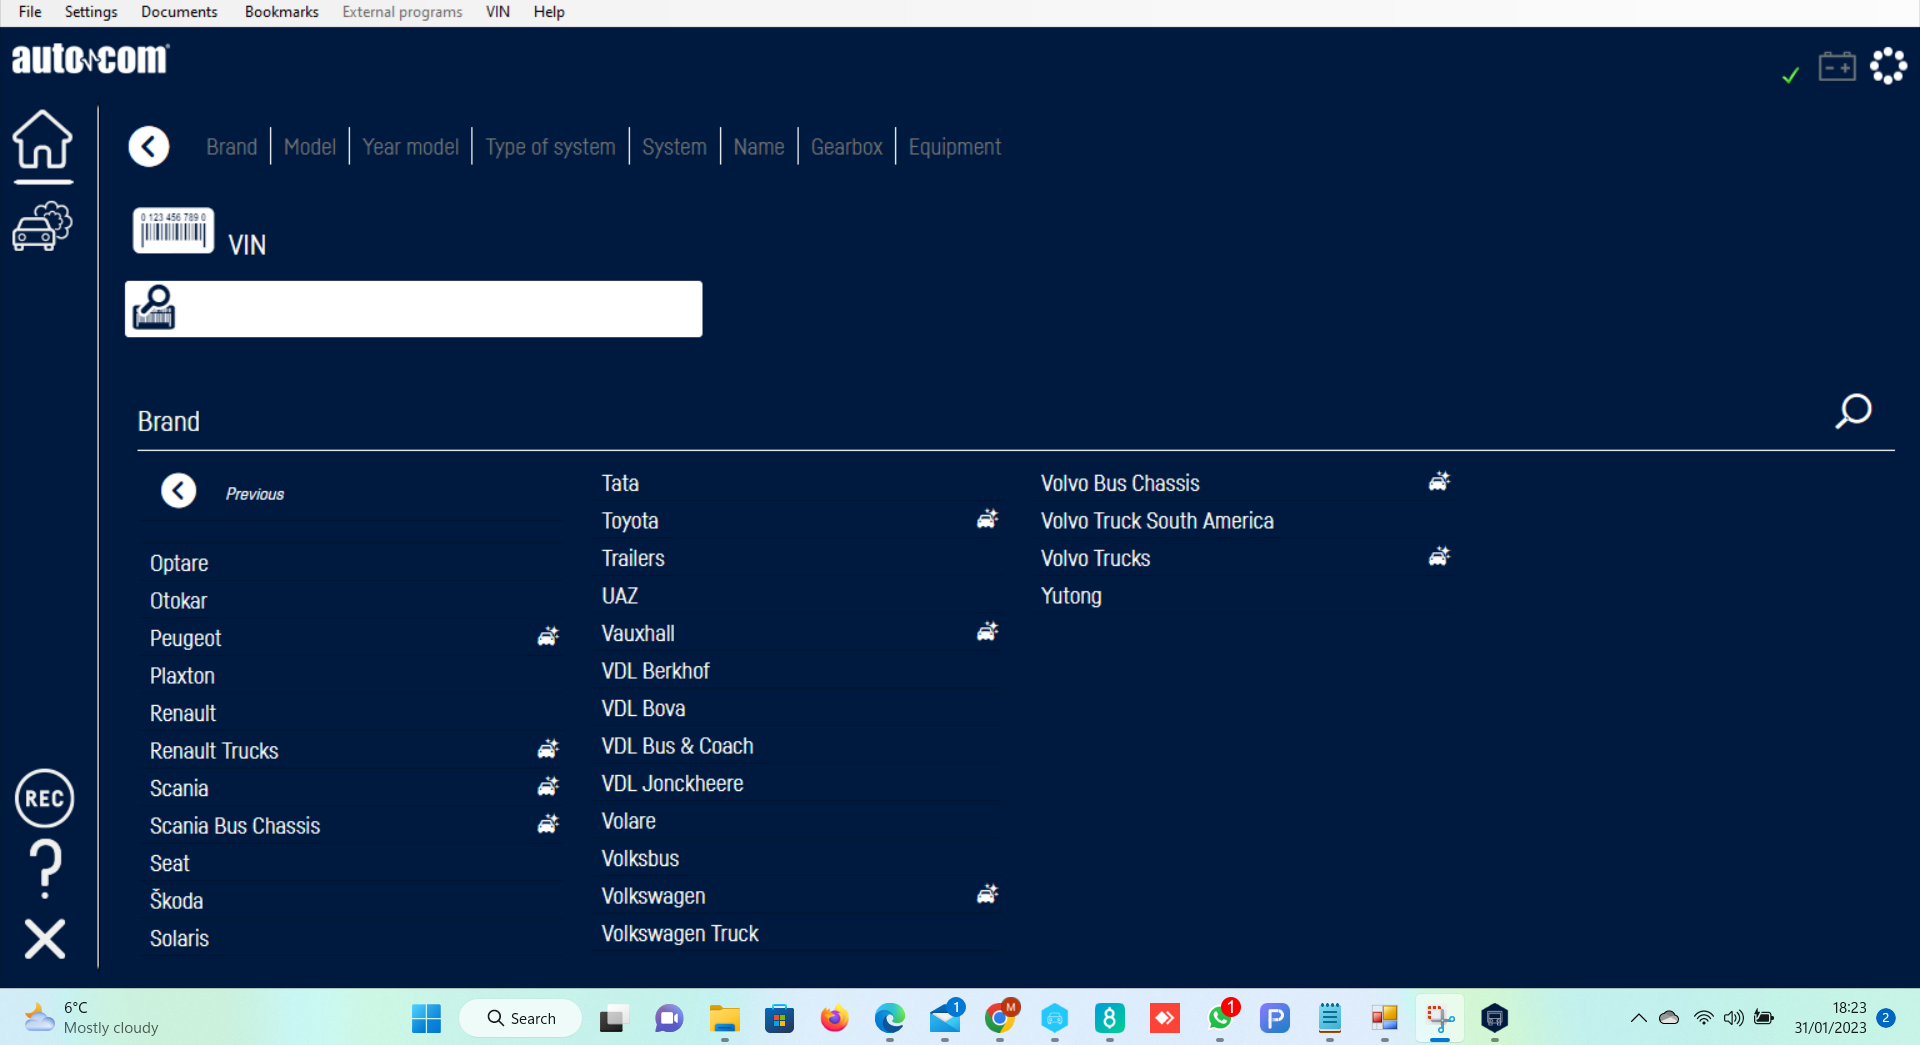Open Firefox from the taskbar
The width and height of the screenshot is (1920, 1045).
pyautogui.click(x=834, y=1018)
